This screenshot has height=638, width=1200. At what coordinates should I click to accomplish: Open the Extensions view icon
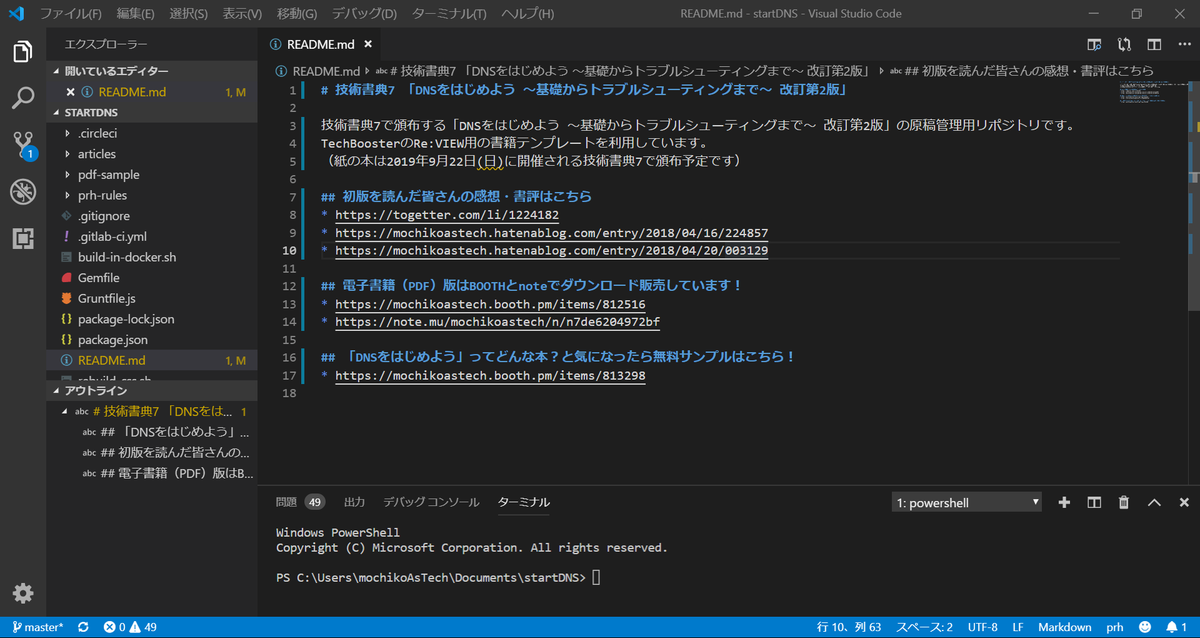click(23, 238)
